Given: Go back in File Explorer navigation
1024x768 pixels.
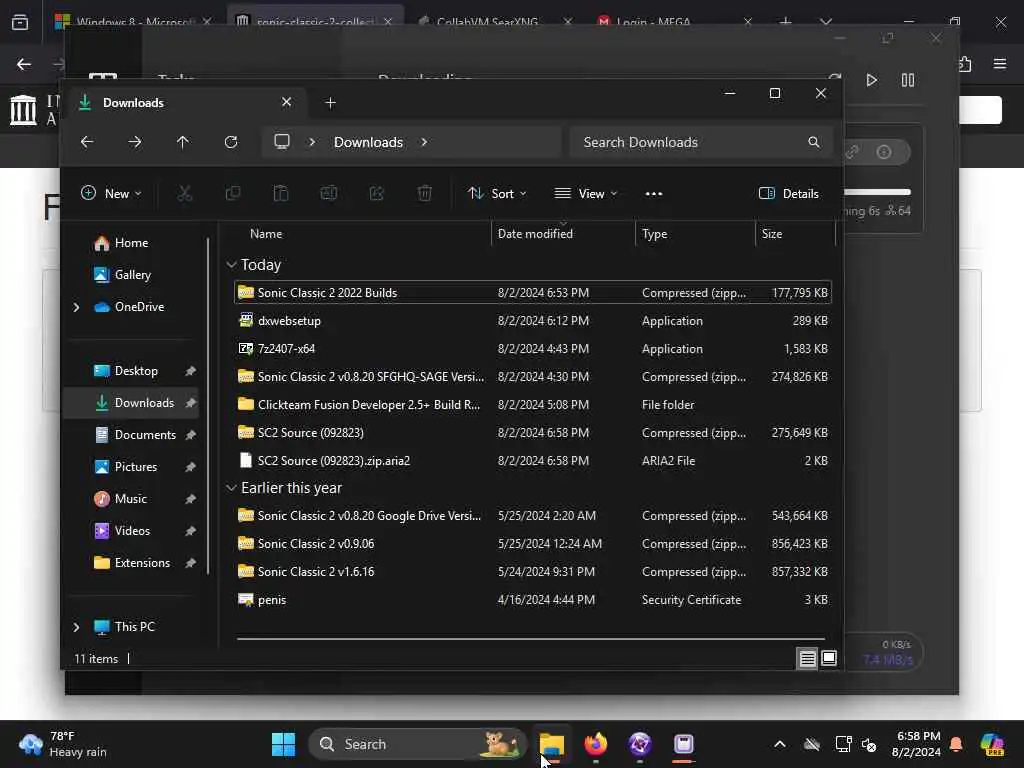Looking at the screenshot, I should click(87, 142).
